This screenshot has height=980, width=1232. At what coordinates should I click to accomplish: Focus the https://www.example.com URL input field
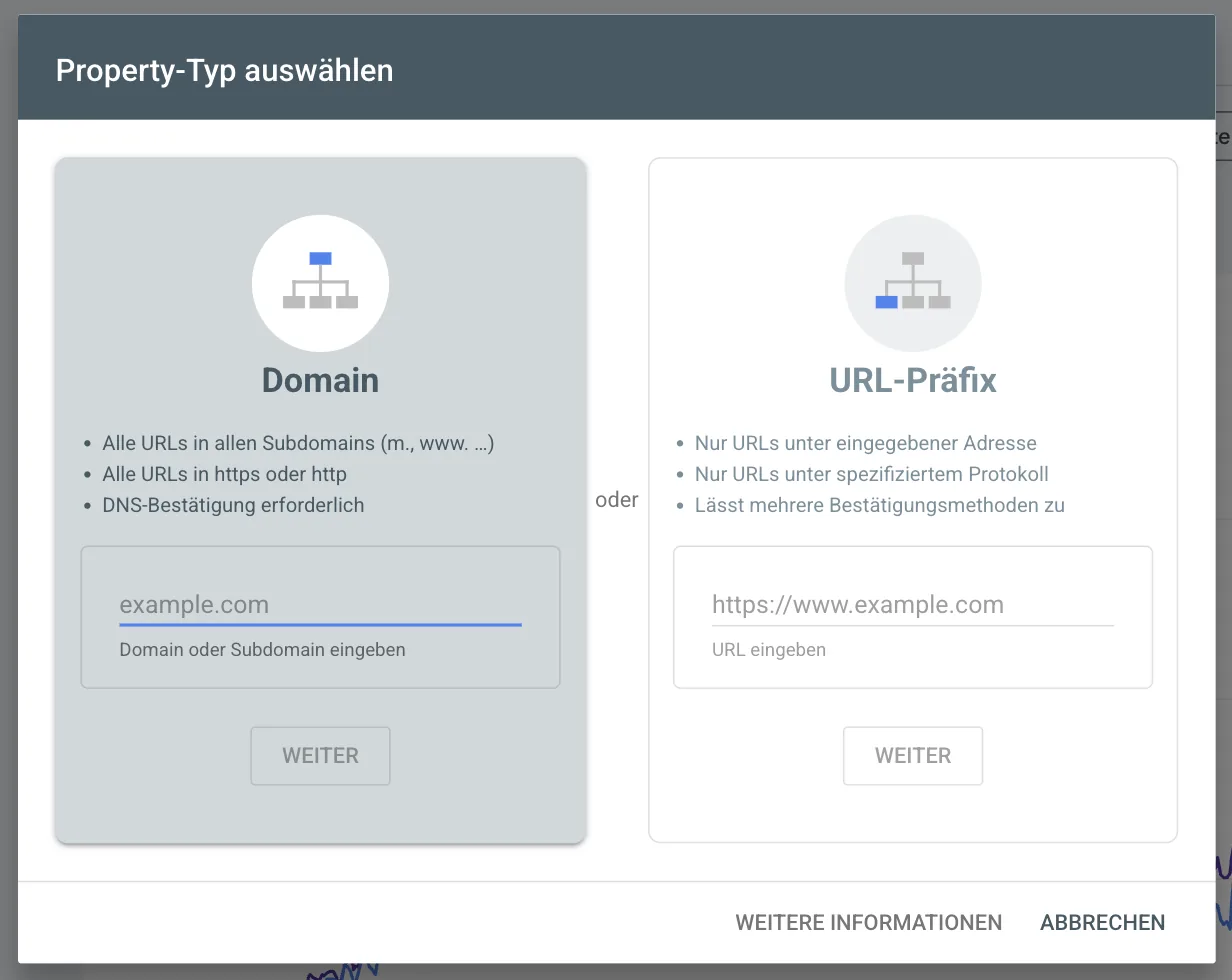coord(913,605)
